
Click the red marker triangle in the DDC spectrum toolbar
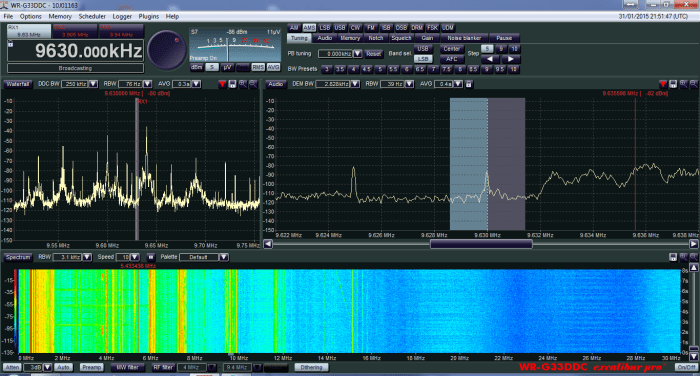click(222, 84)
